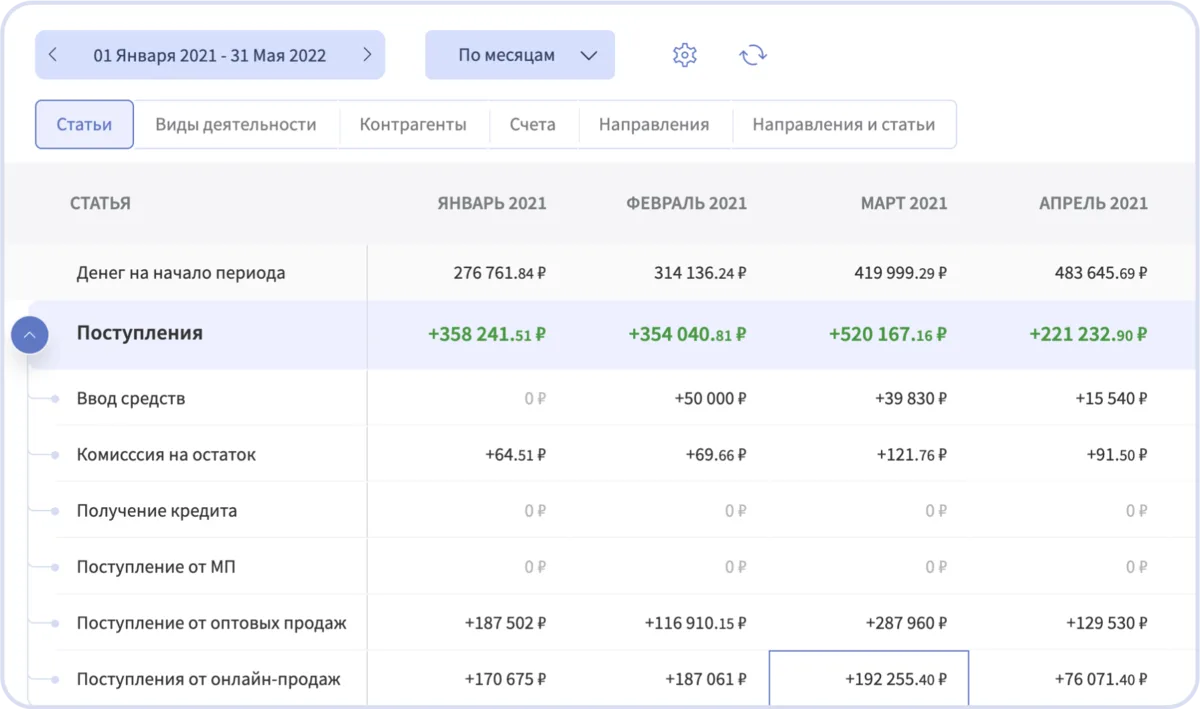Click the АПРЕЛЬ 2021 column header
Screen dimensions: 1200x709
coord(1093,203)
